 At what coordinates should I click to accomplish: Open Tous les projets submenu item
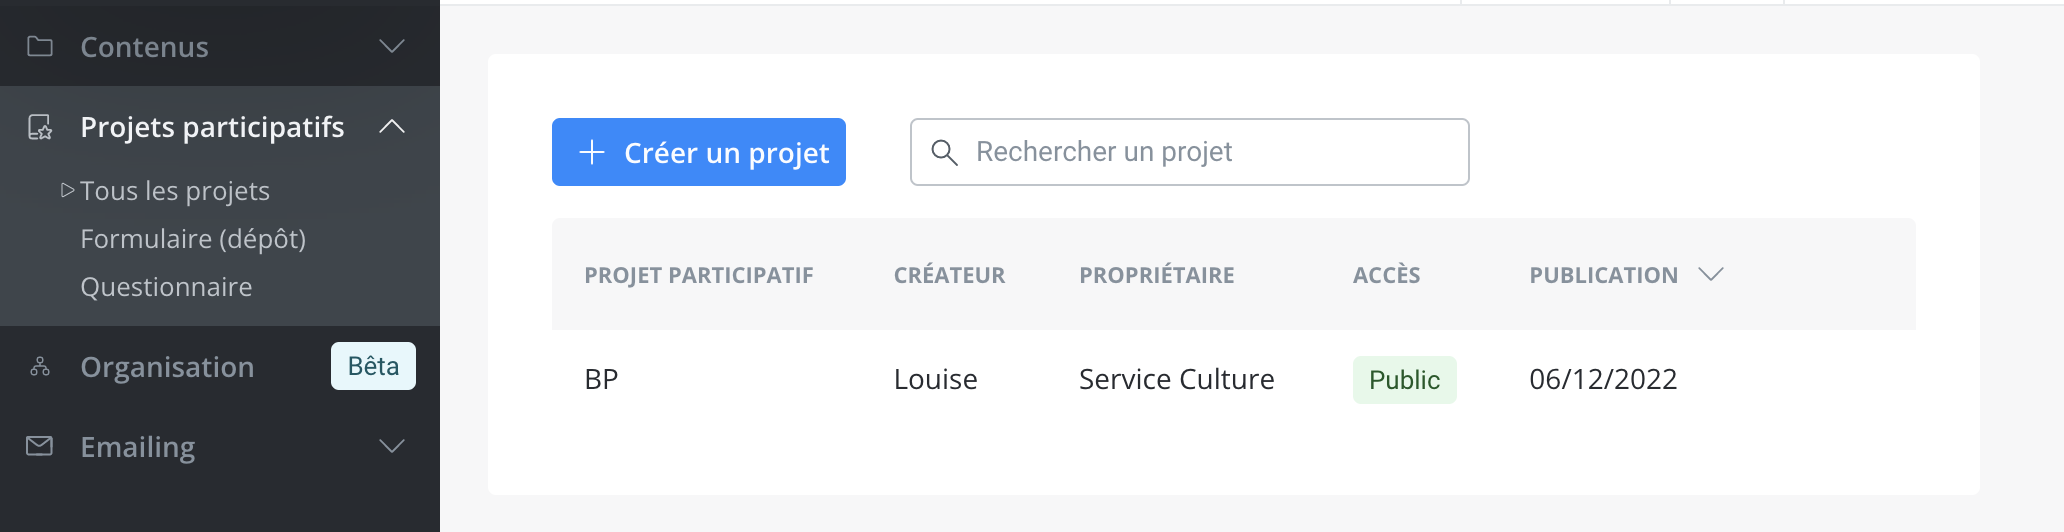tap(175, 190)
